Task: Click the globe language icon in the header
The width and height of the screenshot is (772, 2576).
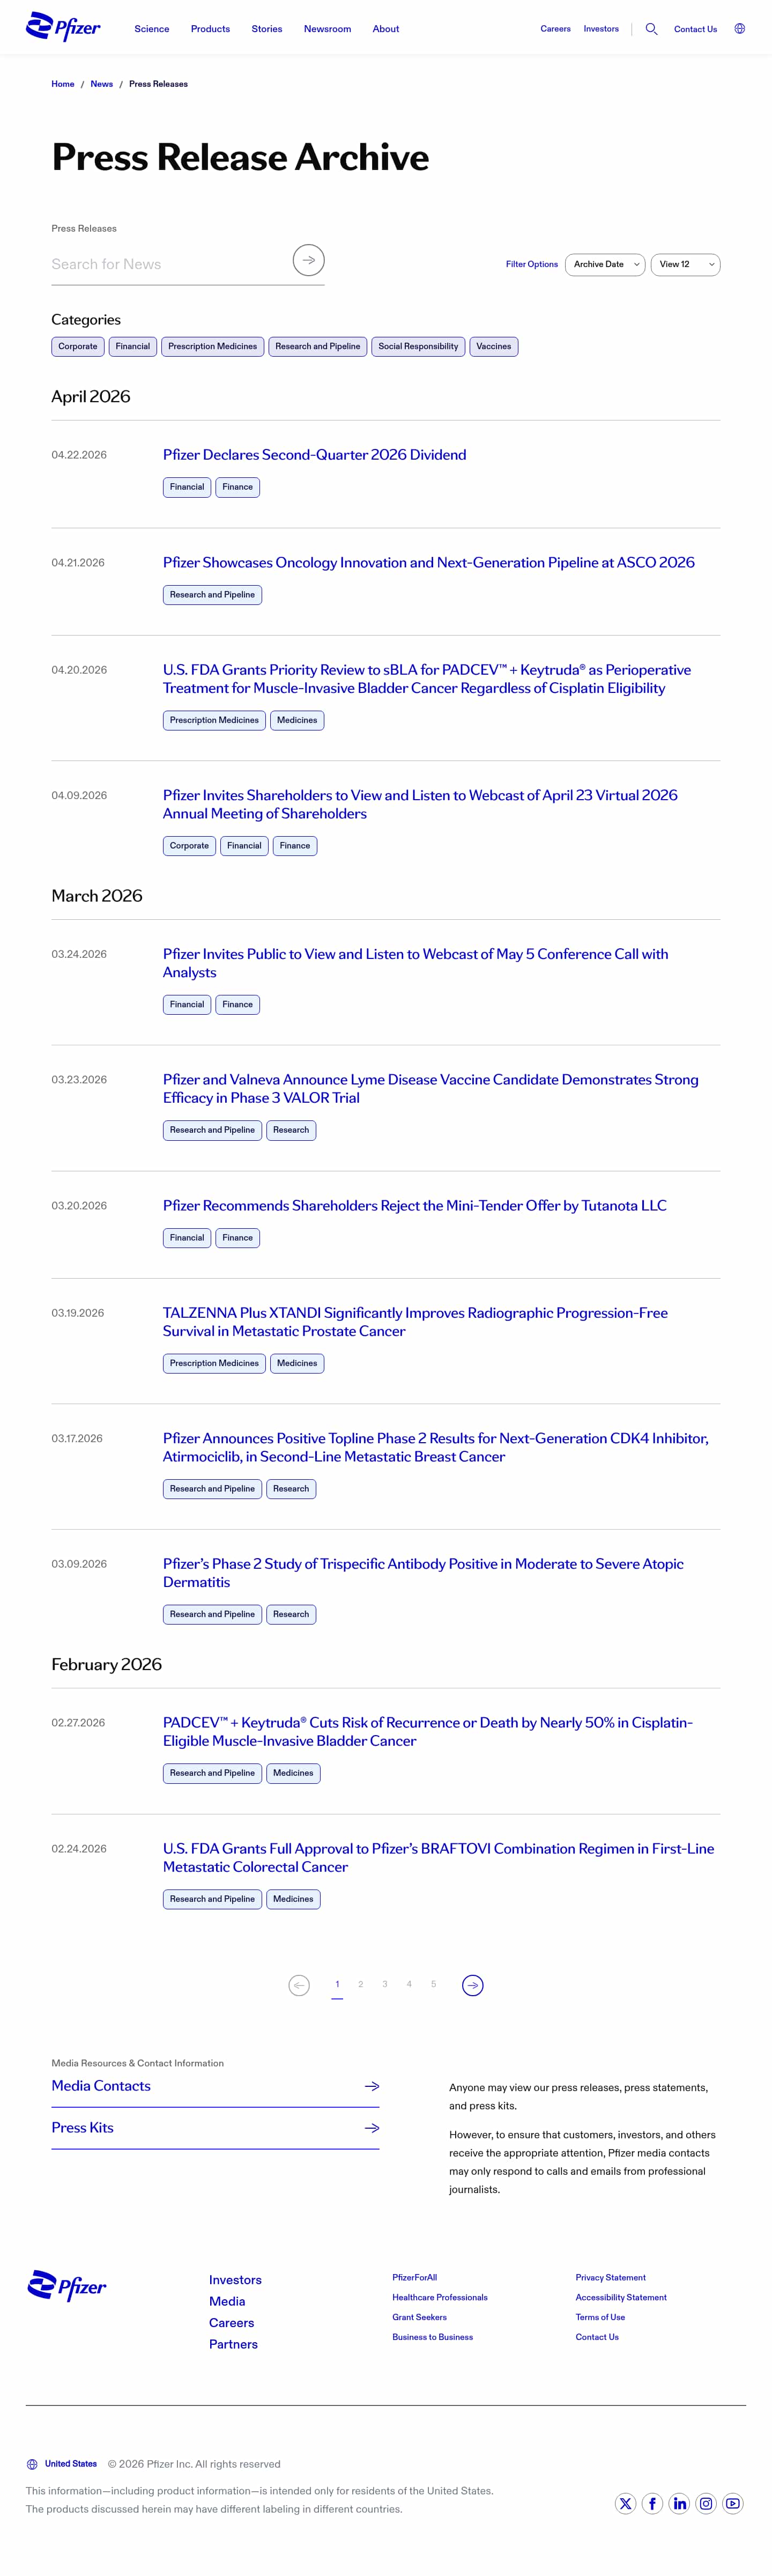Action: coord(739,29)
